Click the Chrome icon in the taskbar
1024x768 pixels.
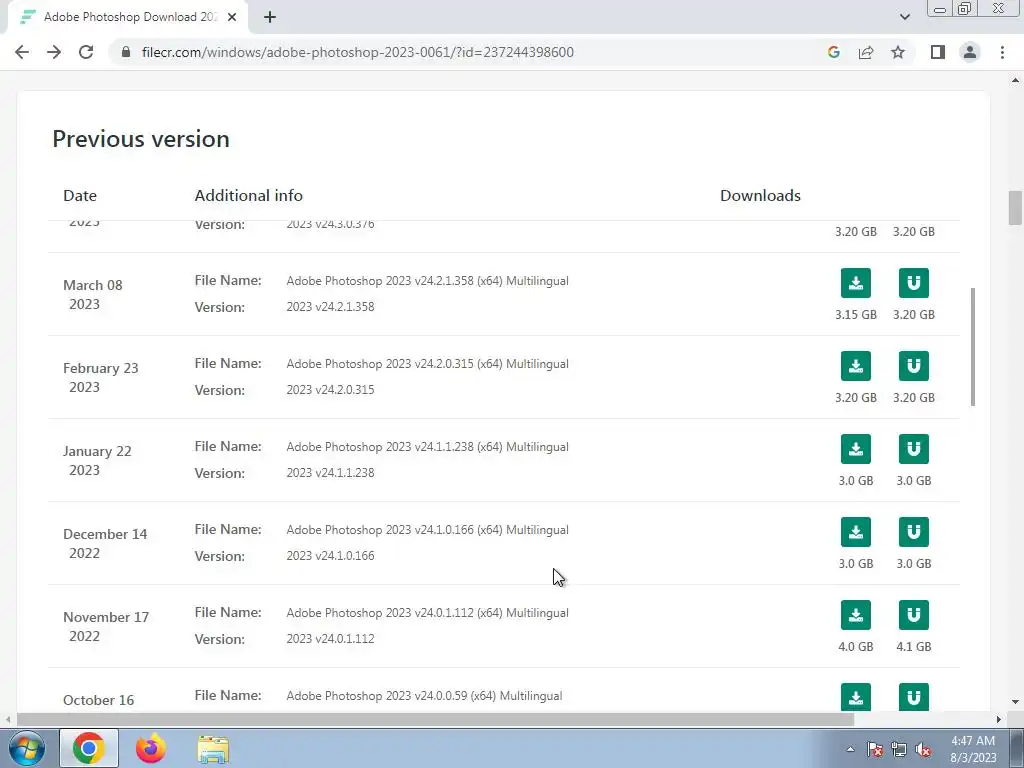(89, 748)
